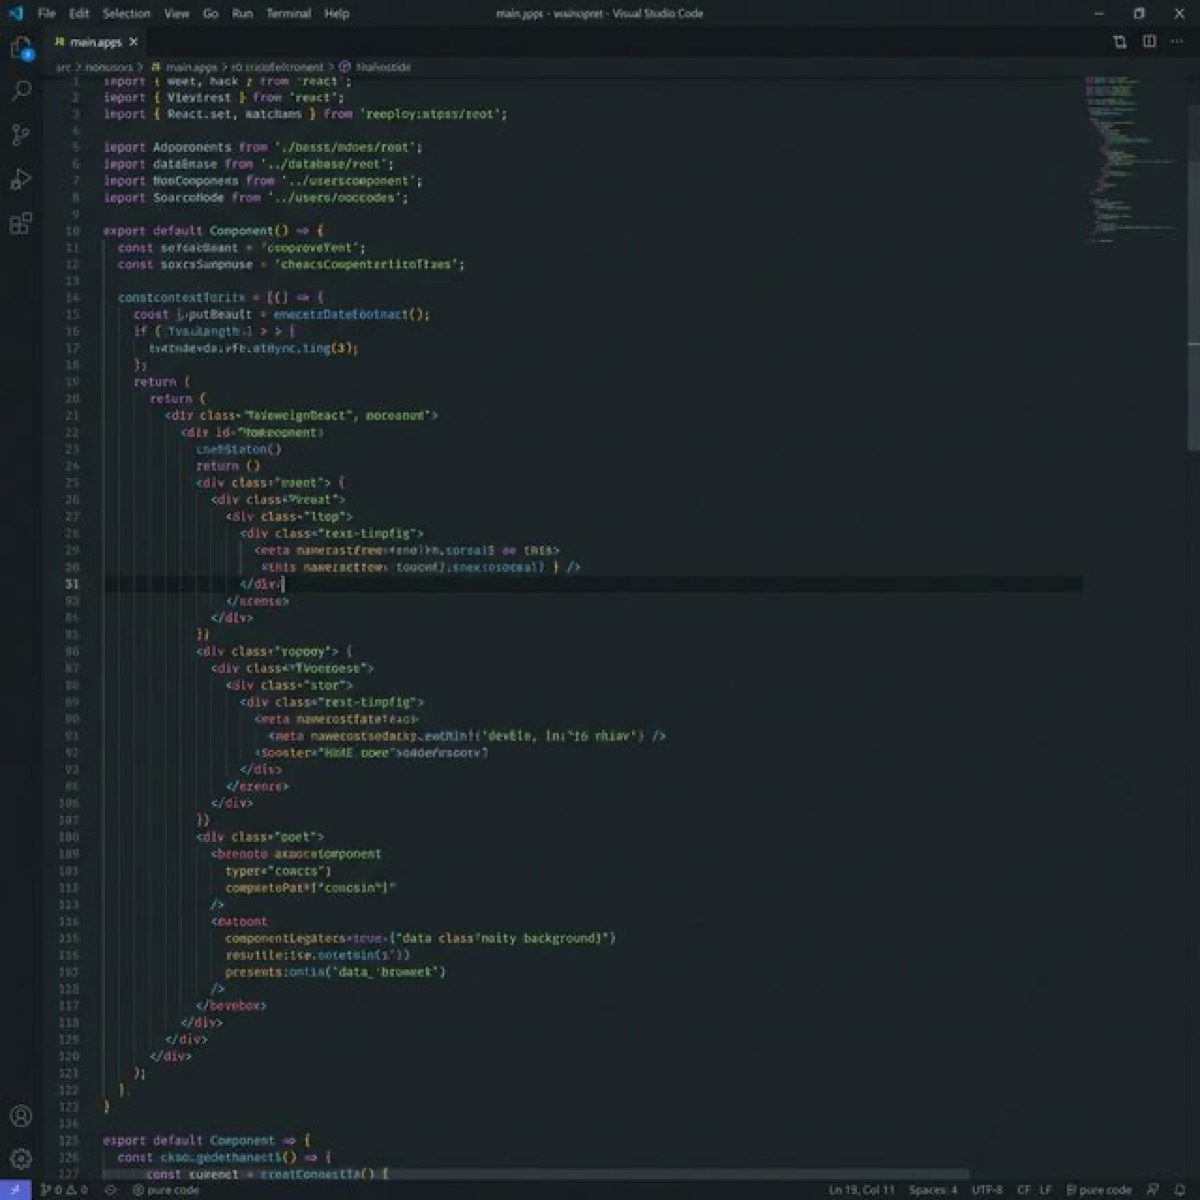1200x1200 pixels.
Task: Open the Extensions icon
Action: (20, 224)
